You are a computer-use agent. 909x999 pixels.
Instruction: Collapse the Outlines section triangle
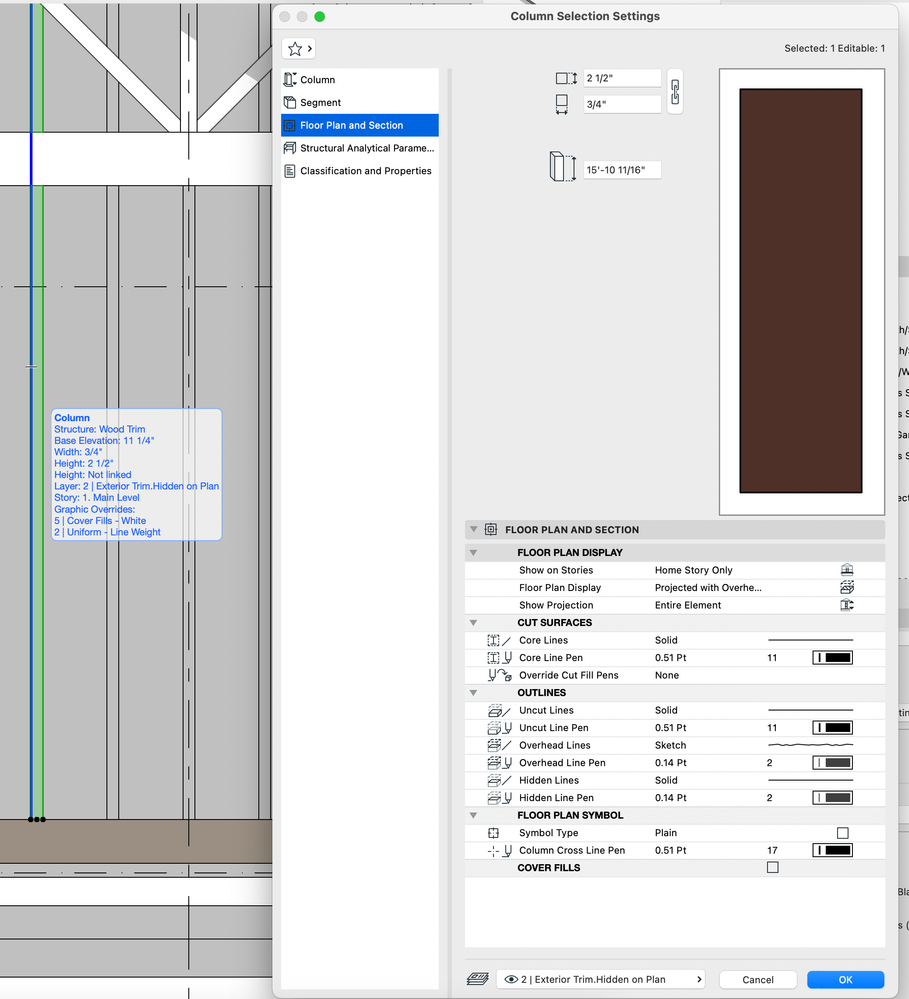click(474, 693)
